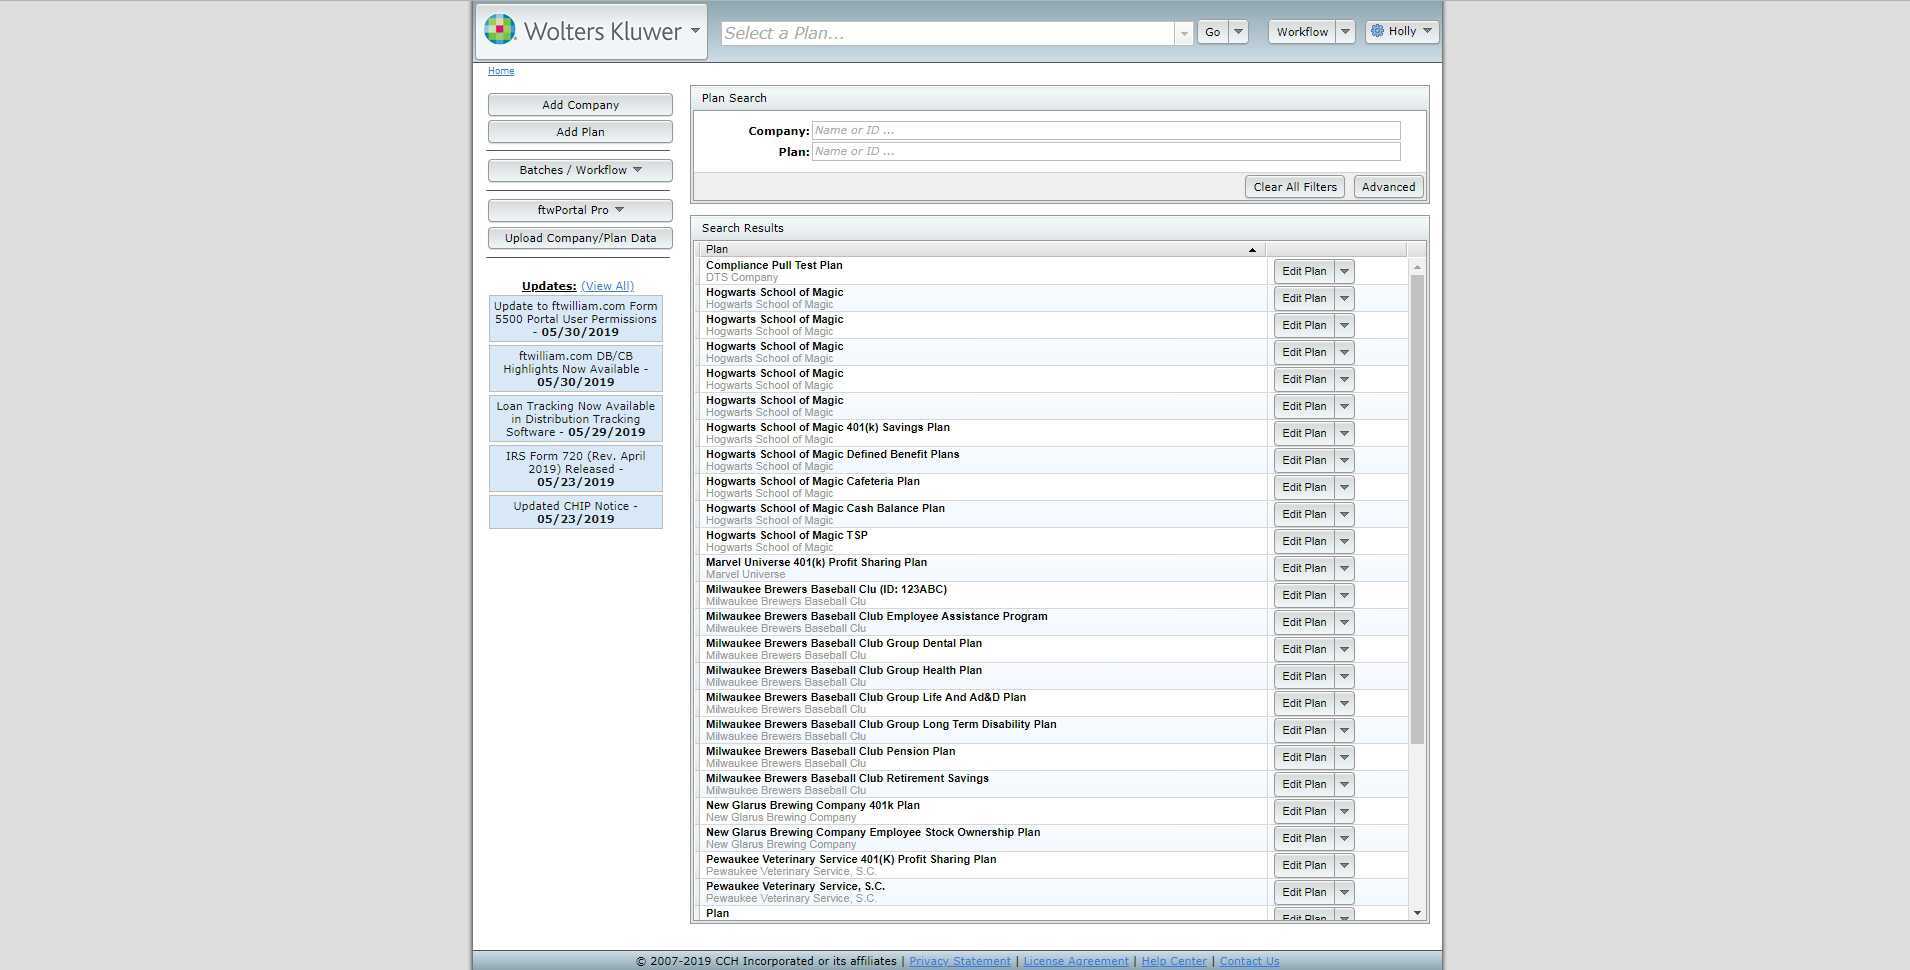Viewport: 1910px width, 970px height.
Task: Open the dropdown arrow beside Go button
Action: pyautogui.click(x=1238, y=32)
